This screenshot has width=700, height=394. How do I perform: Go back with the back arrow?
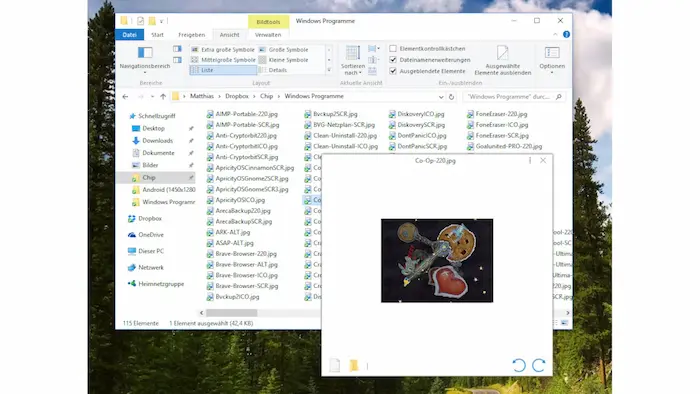[x=125, y=96]
